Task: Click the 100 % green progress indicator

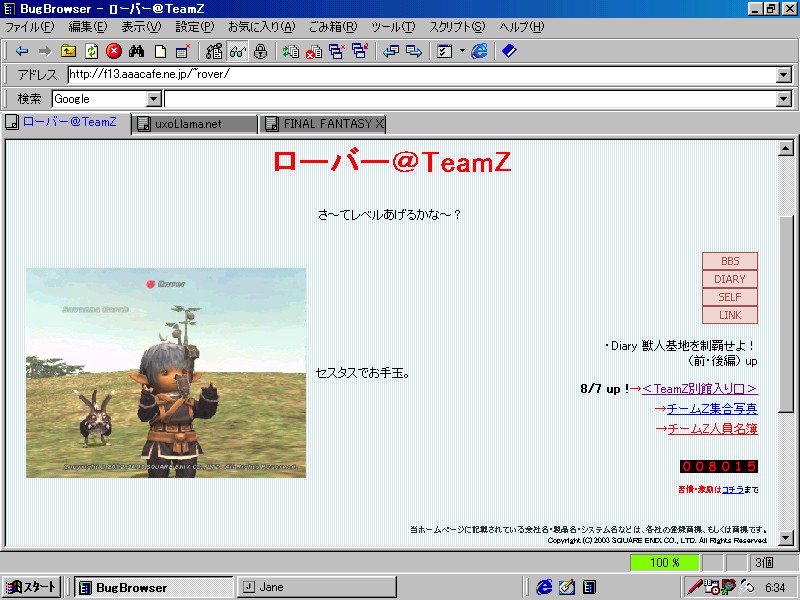Action: click(664, 562)
